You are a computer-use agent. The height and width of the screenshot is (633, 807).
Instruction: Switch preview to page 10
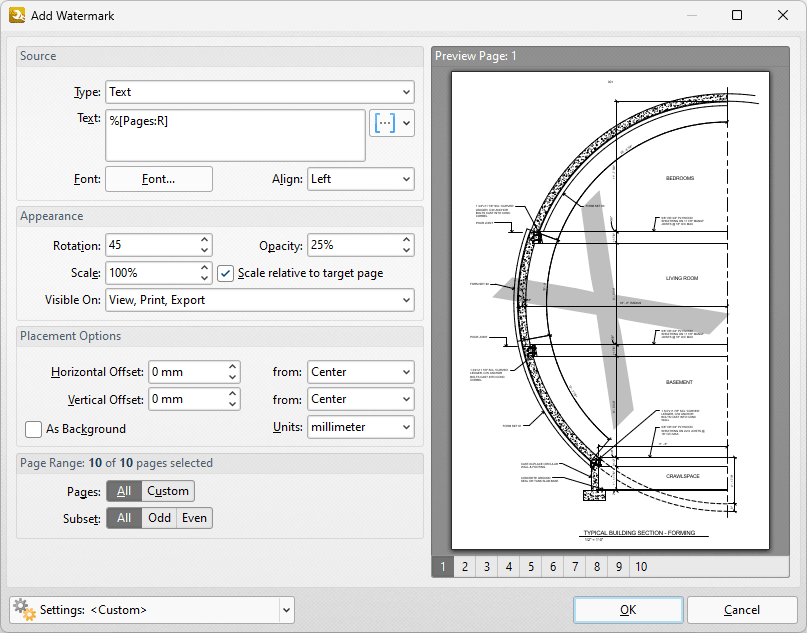pos(640,567)
